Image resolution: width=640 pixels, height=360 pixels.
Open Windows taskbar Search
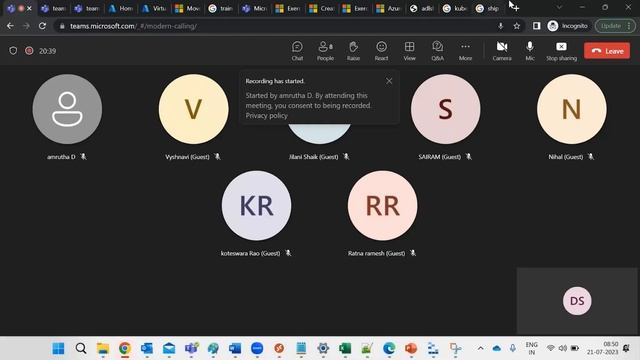pos(81,349)
